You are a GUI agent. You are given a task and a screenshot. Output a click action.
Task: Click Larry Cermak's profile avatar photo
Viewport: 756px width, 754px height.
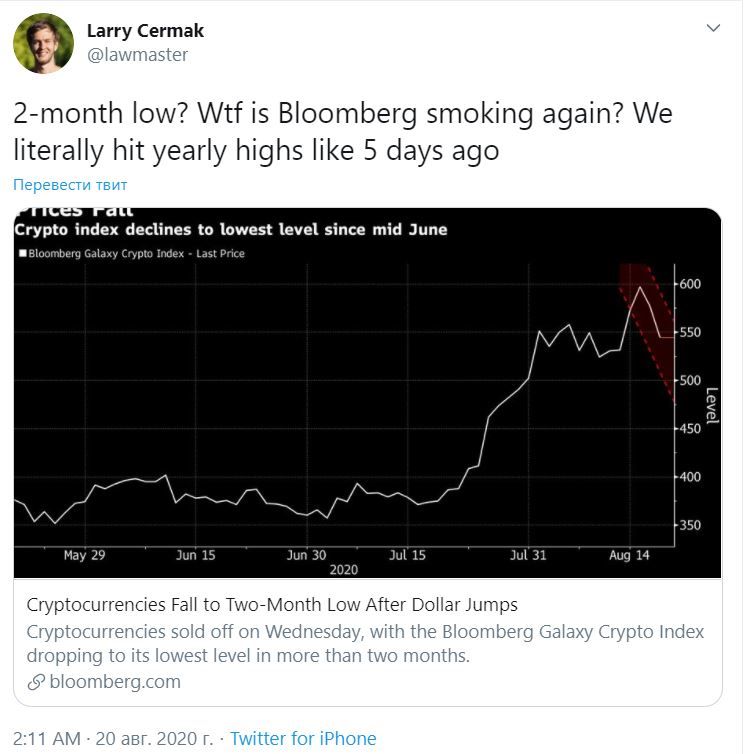point(43,43)
